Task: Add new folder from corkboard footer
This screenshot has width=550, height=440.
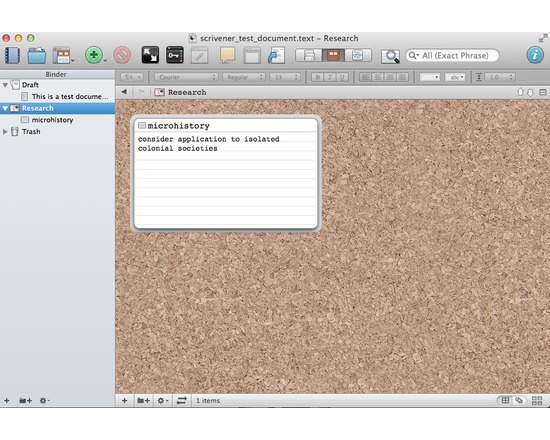Action: 143,400
